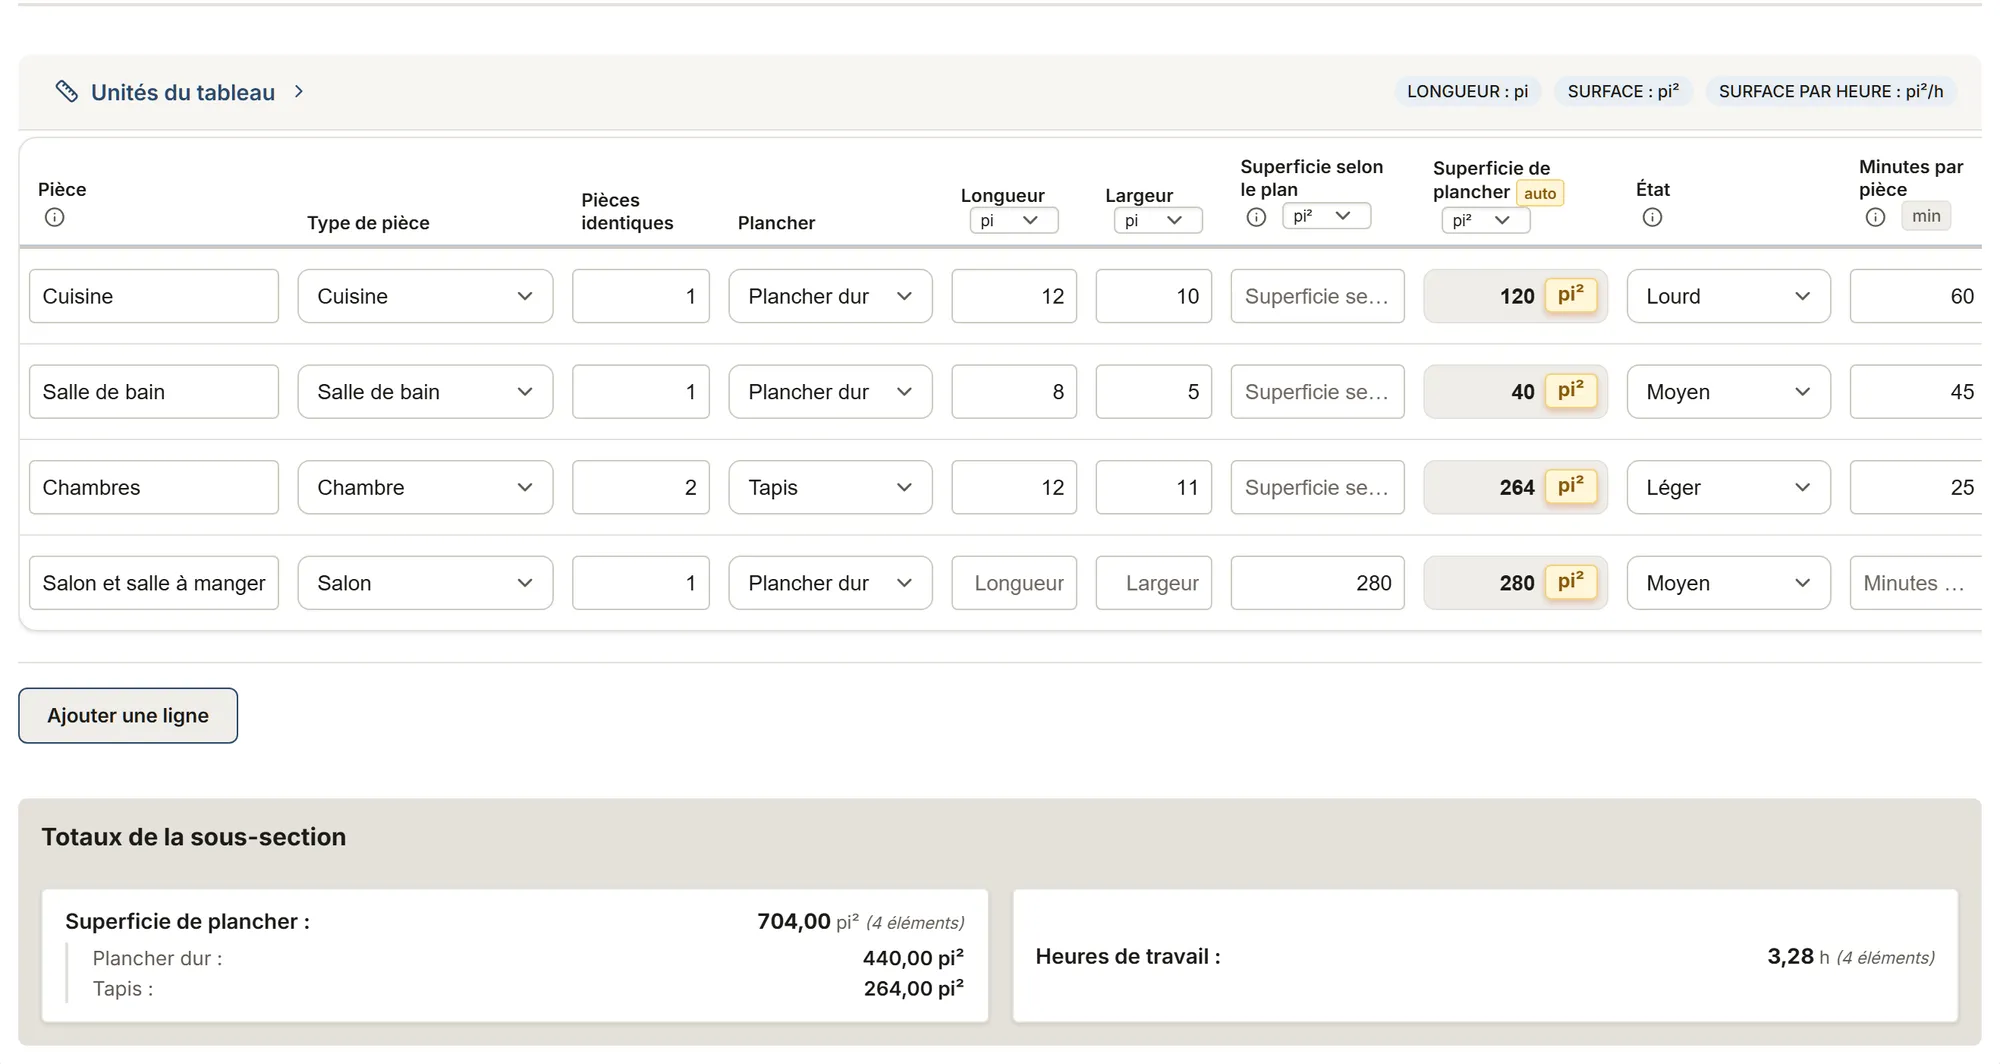Open Type de pièce dropdown showing Salon
This screenshot has width=2000, height=1064.
(x=425, y=583)
